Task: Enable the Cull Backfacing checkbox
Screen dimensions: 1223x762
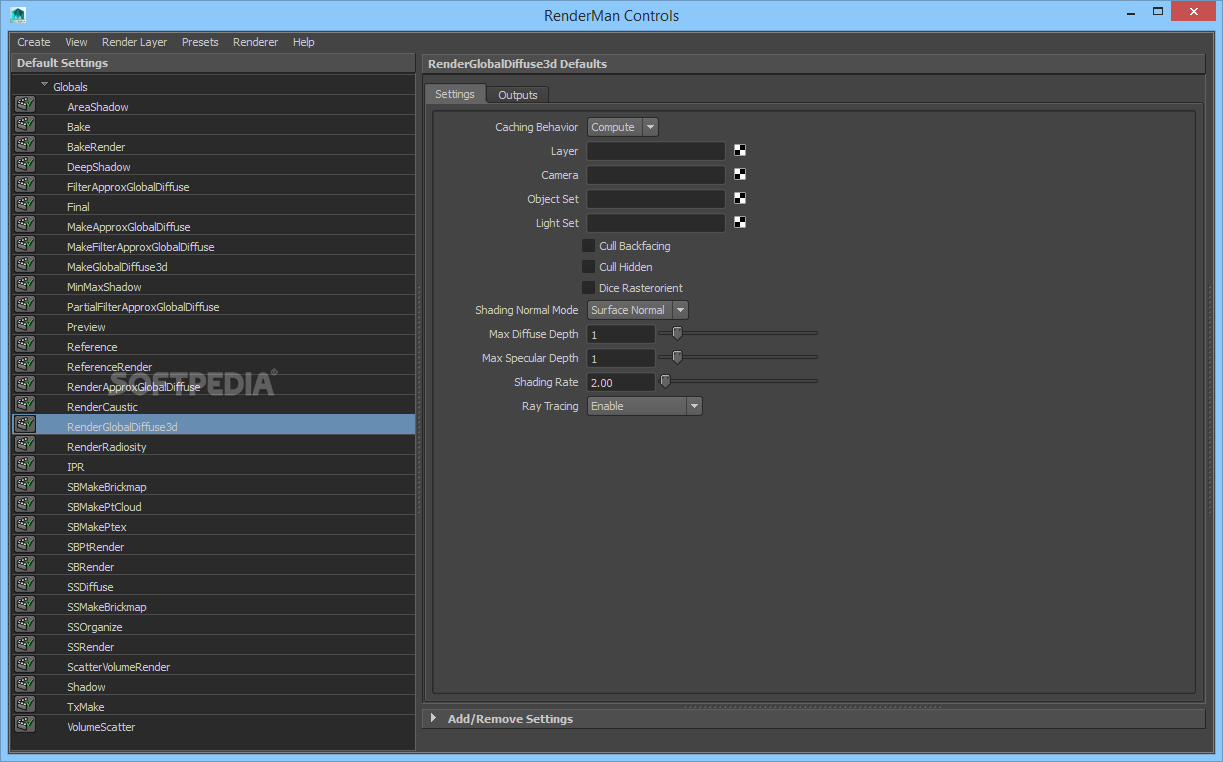Action: 589,246
